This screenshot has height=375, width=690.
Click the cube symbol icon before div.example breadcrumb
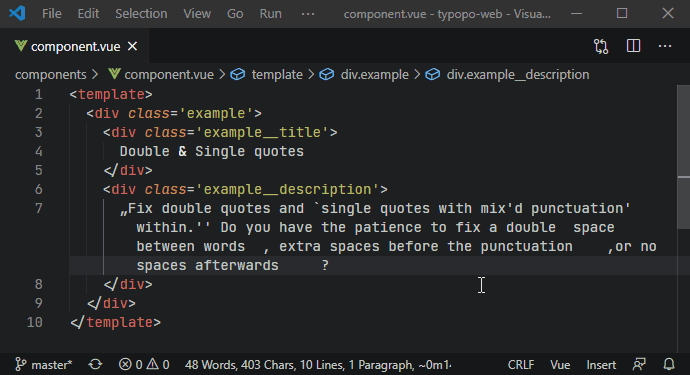(x=327, y=74)
